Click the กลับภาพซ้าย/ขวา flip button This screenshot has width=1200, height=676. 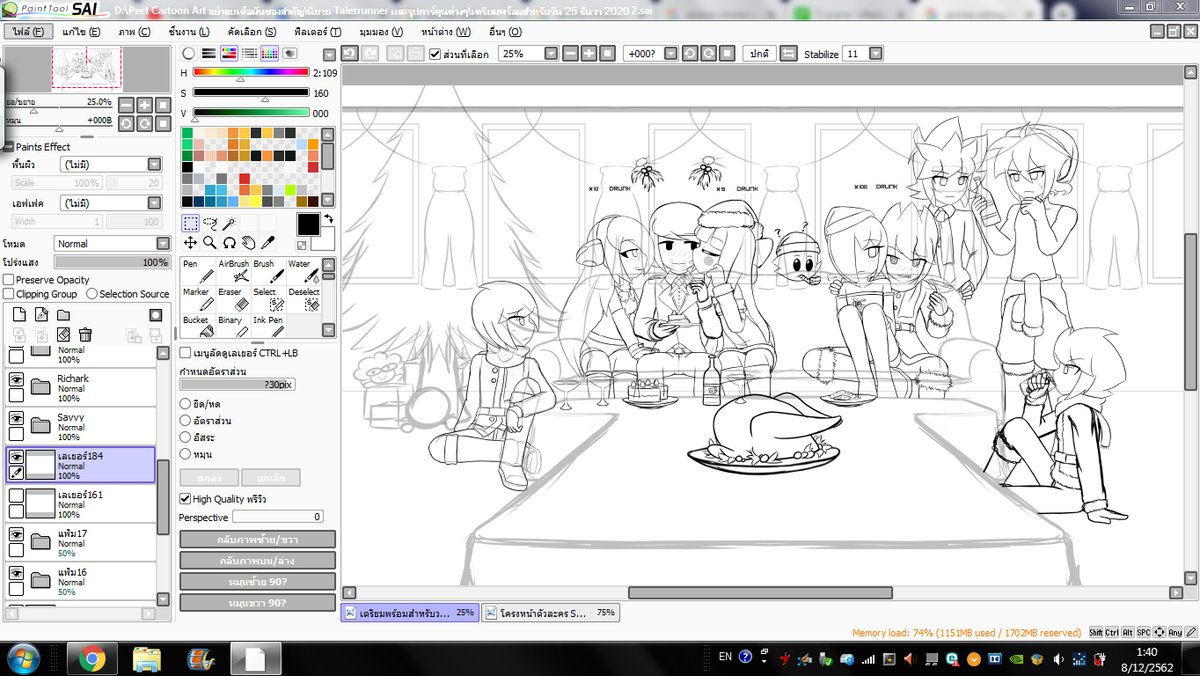pos(258,539)
